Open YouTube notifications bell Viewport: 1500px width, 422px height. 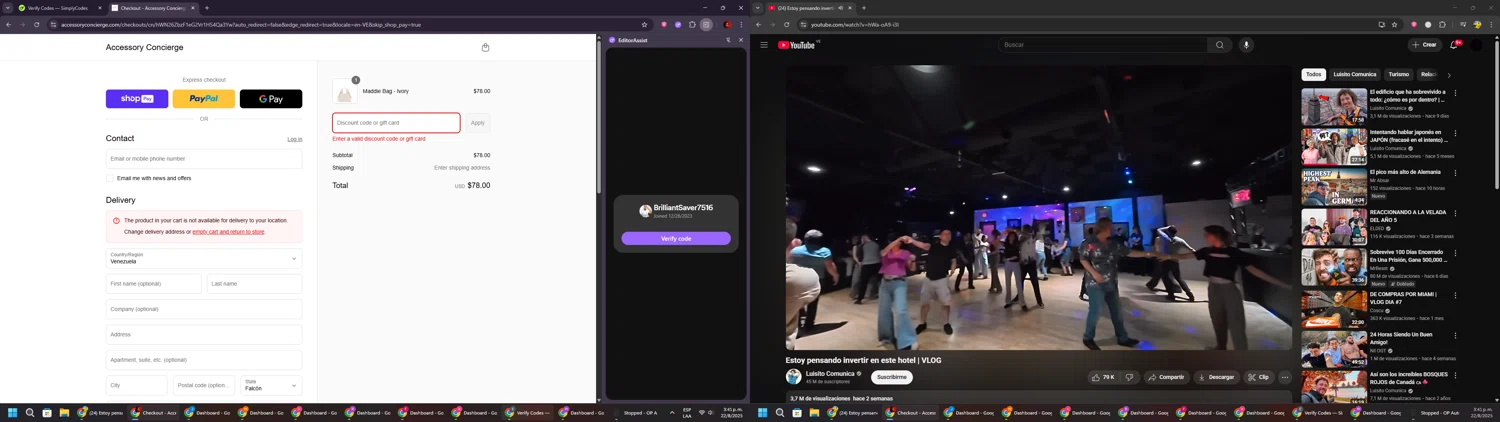coord(1454,45)
